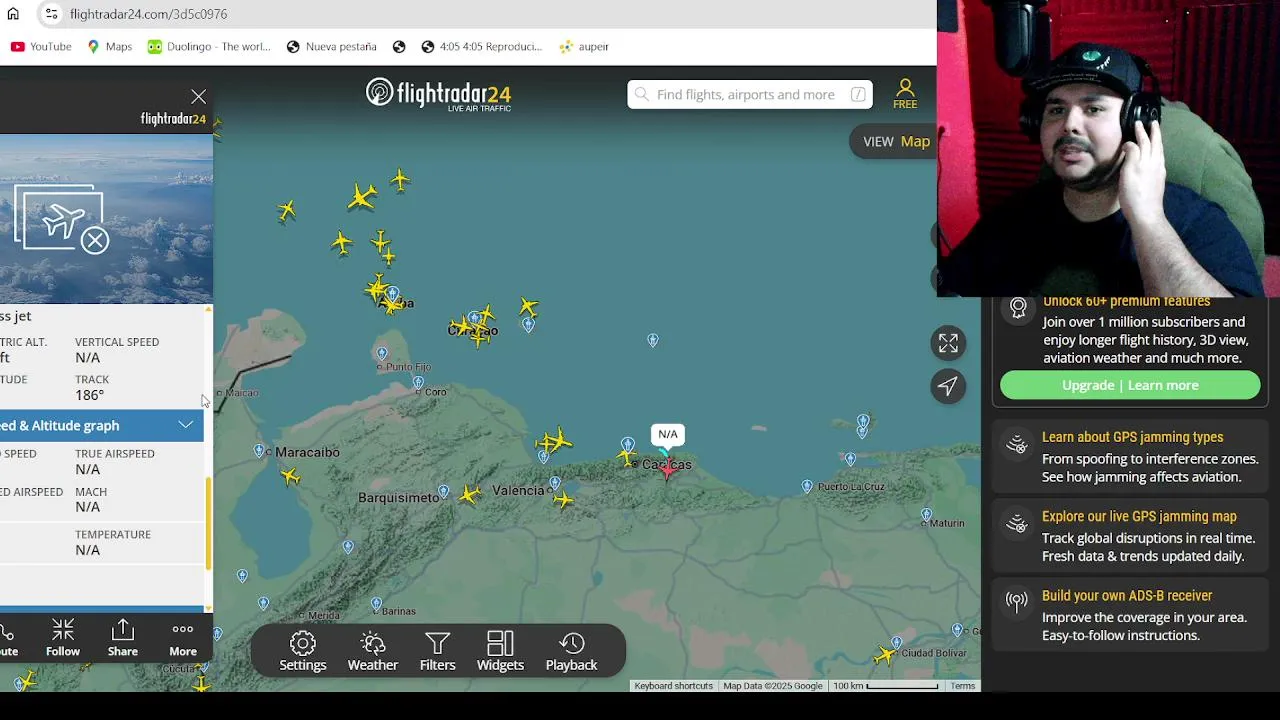1280x720 pixels.
Task: Click the address bar URL
Action: pyautogui.click(x=149, y=14)
